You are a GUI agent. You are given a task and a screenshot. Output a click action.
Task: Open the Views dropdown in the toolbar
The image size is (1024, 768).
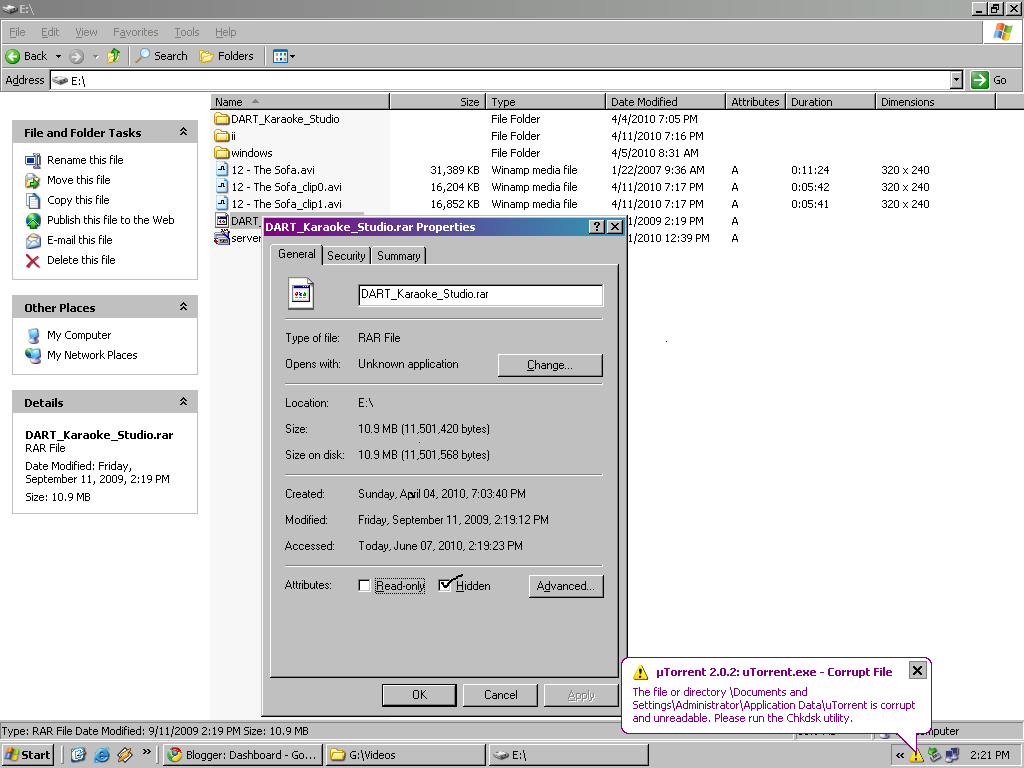pos(284,56)
